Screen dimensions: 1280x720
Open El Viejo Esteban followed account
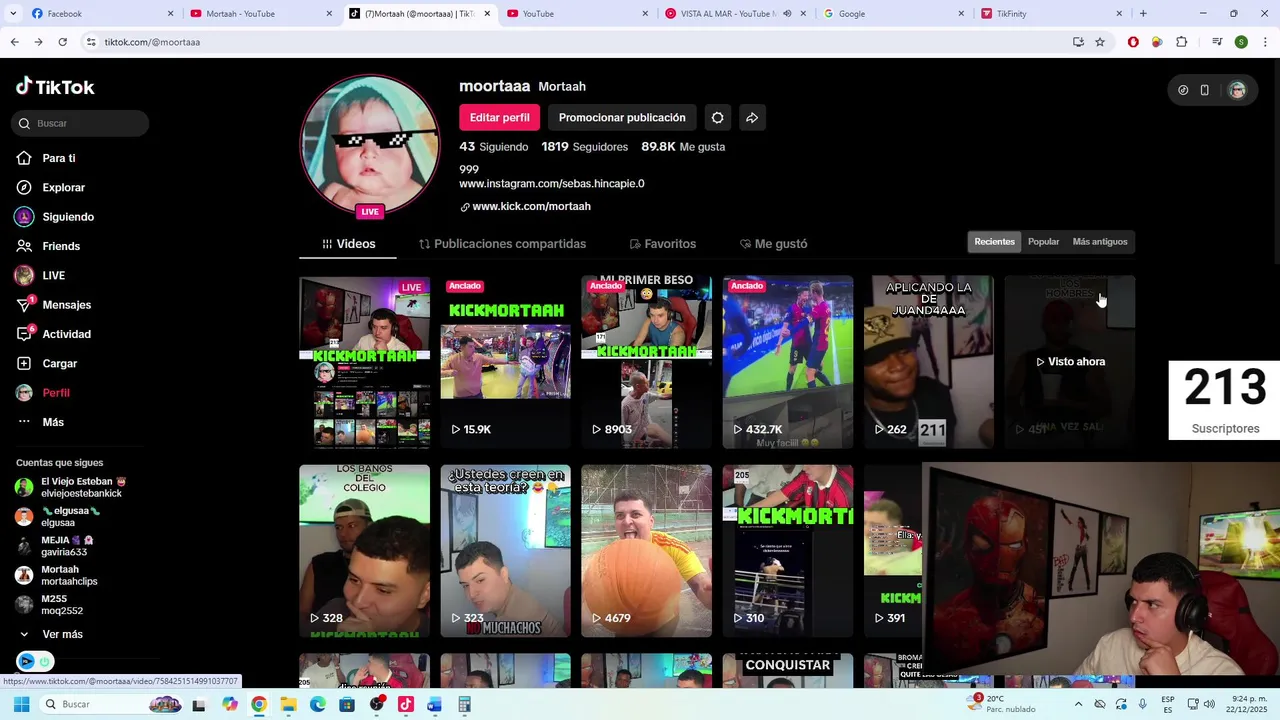point(70,487)
